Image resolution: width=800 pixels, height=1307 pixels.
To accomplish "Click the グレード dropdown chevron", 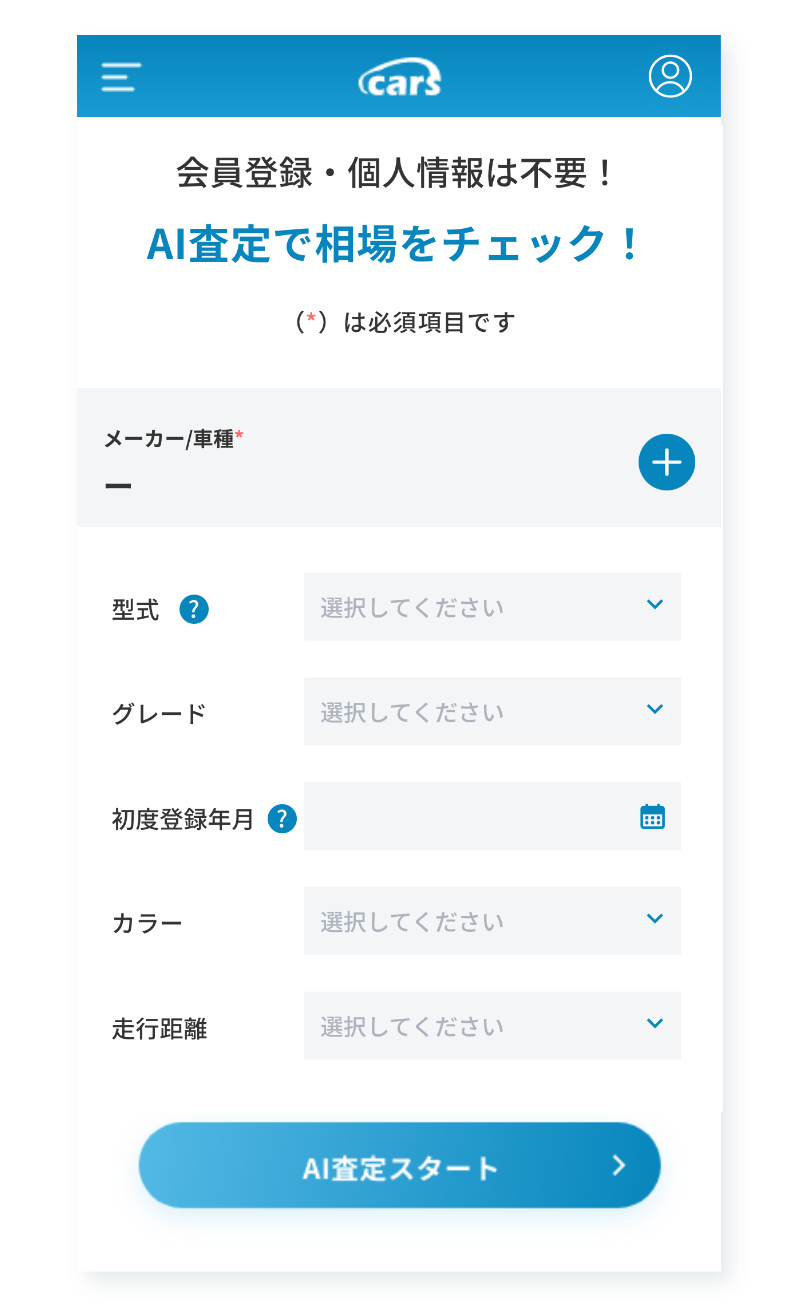I will [x=655, y=709].
